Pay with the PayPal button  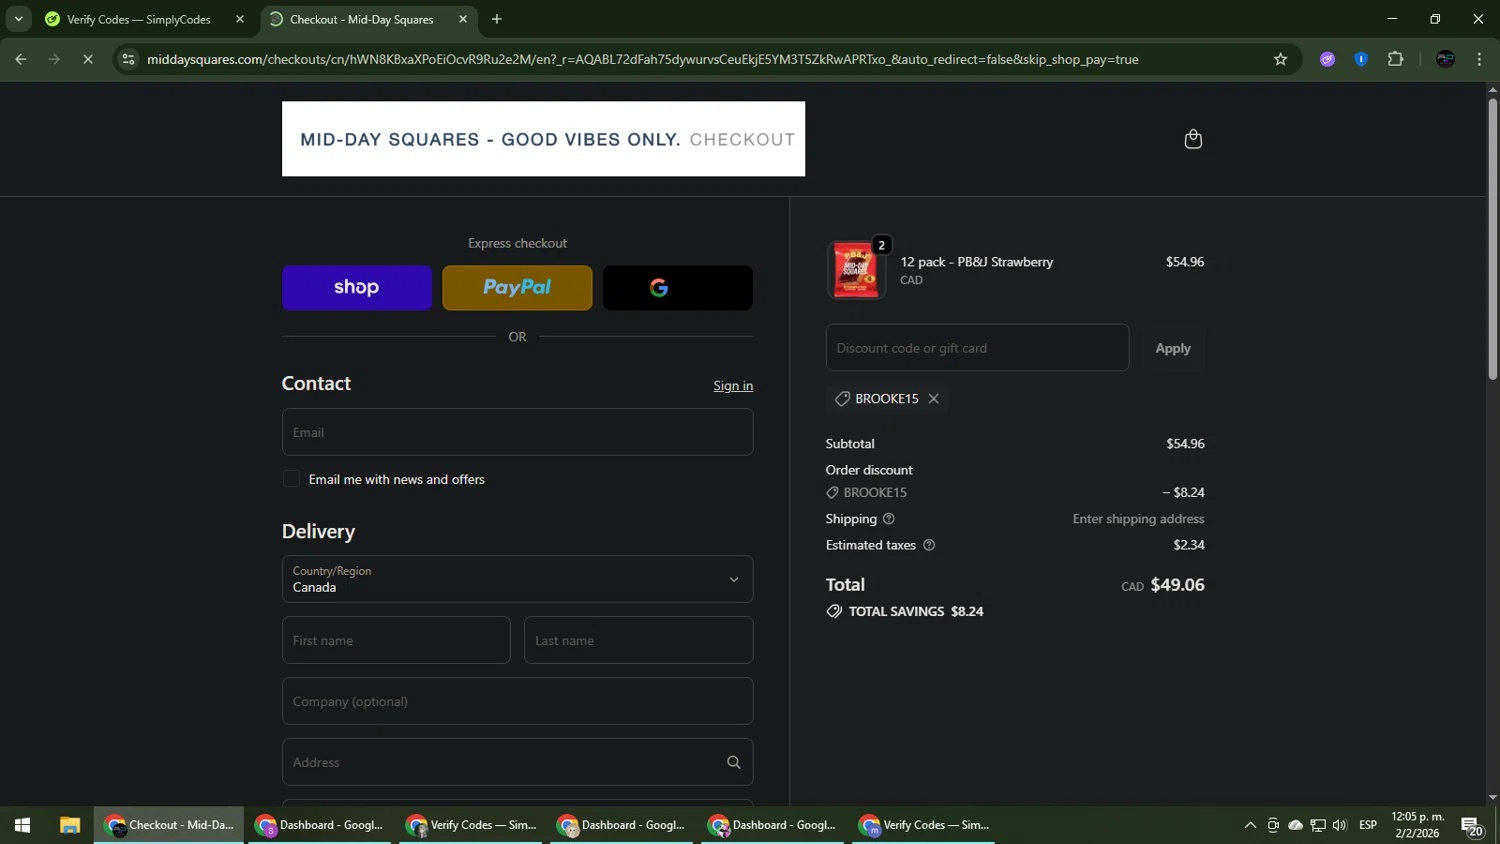(517, 288)
